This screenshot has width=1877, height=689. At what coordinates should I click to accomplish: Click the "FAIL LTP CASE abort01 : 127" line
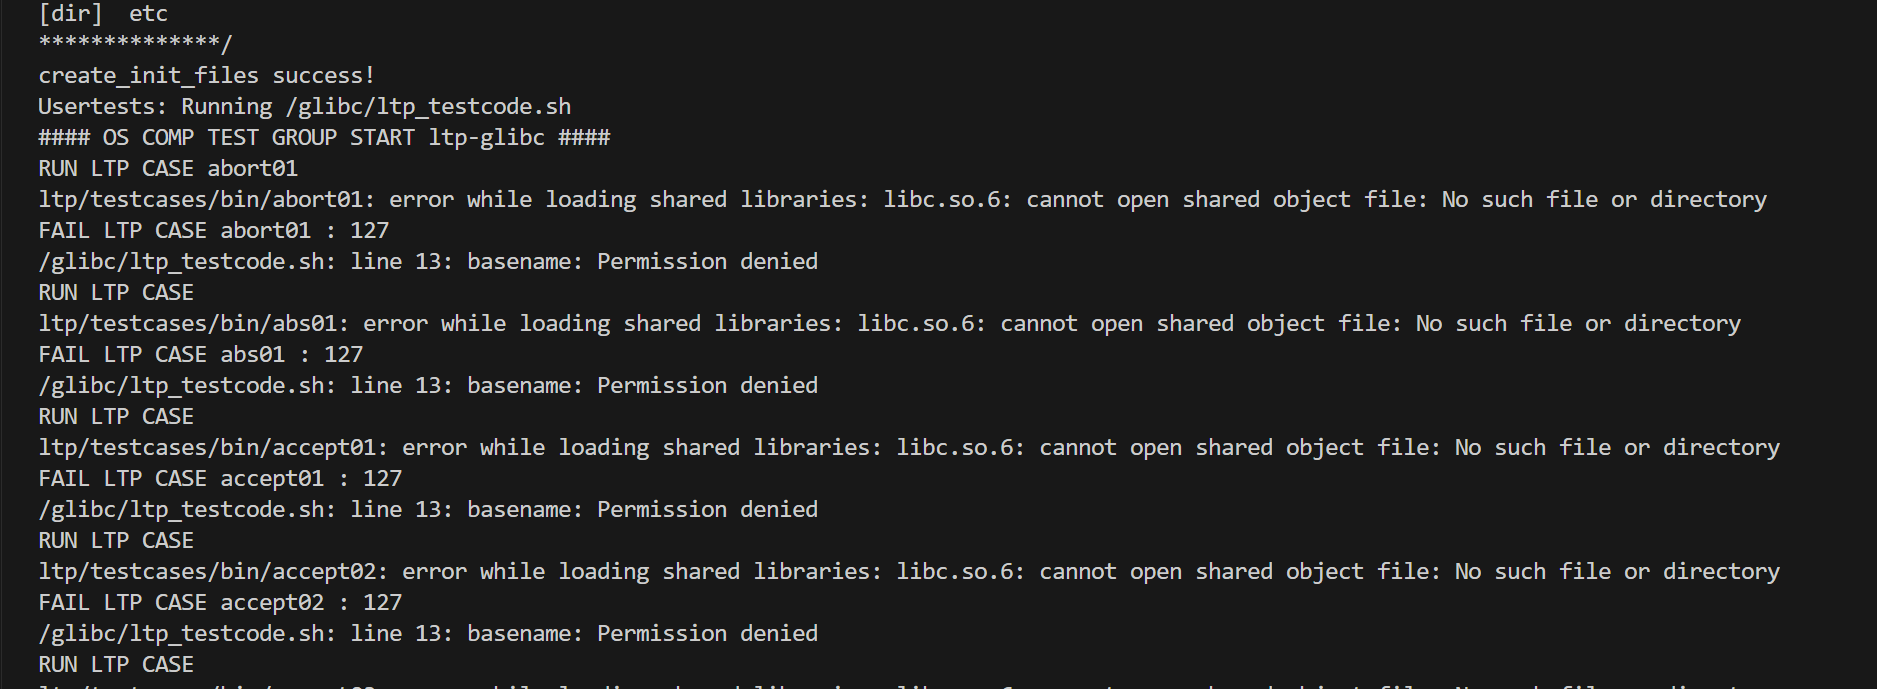point(213,231)
